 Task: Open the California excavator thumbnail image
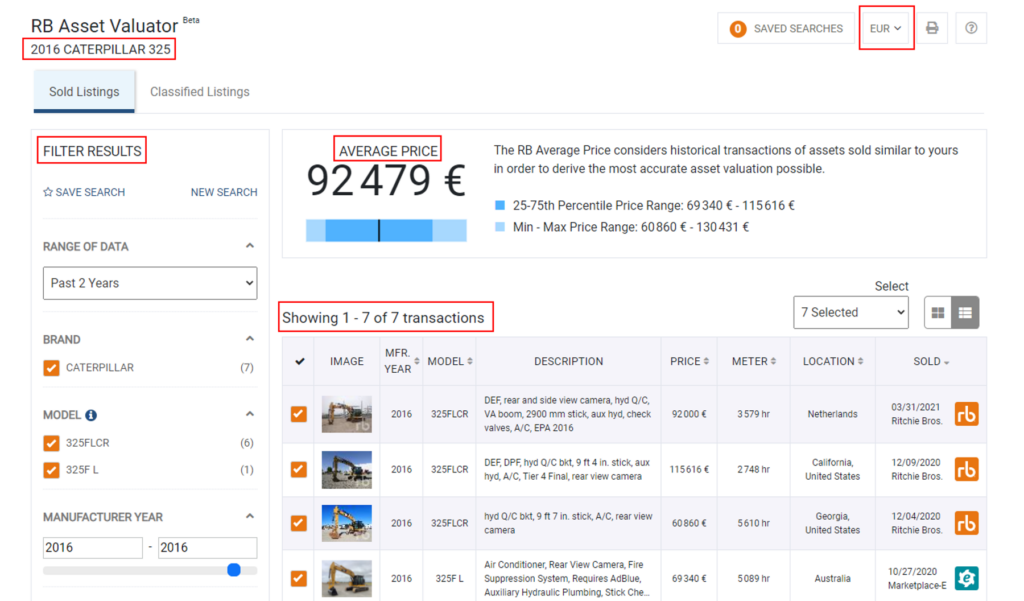click(347, 469)
